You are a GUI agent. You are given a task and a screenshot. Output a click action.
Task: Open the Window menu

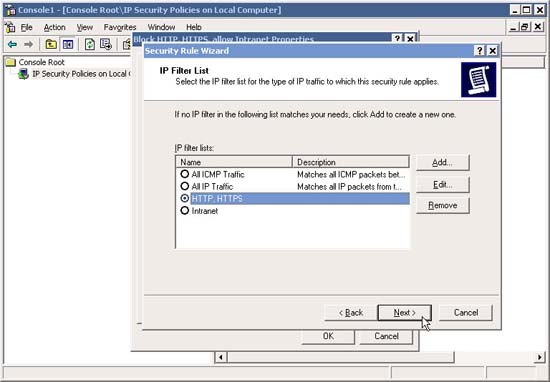[161, 27]
